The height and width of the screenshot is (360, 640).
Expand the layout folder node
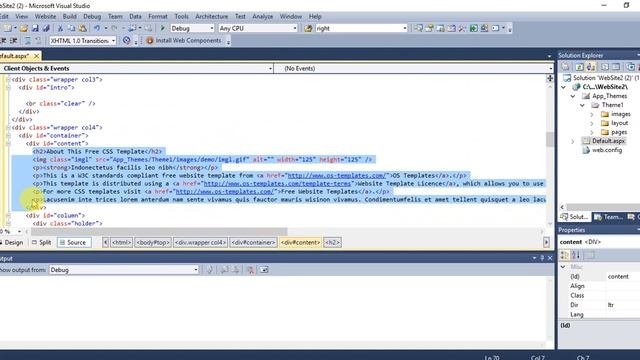(592, 123)
